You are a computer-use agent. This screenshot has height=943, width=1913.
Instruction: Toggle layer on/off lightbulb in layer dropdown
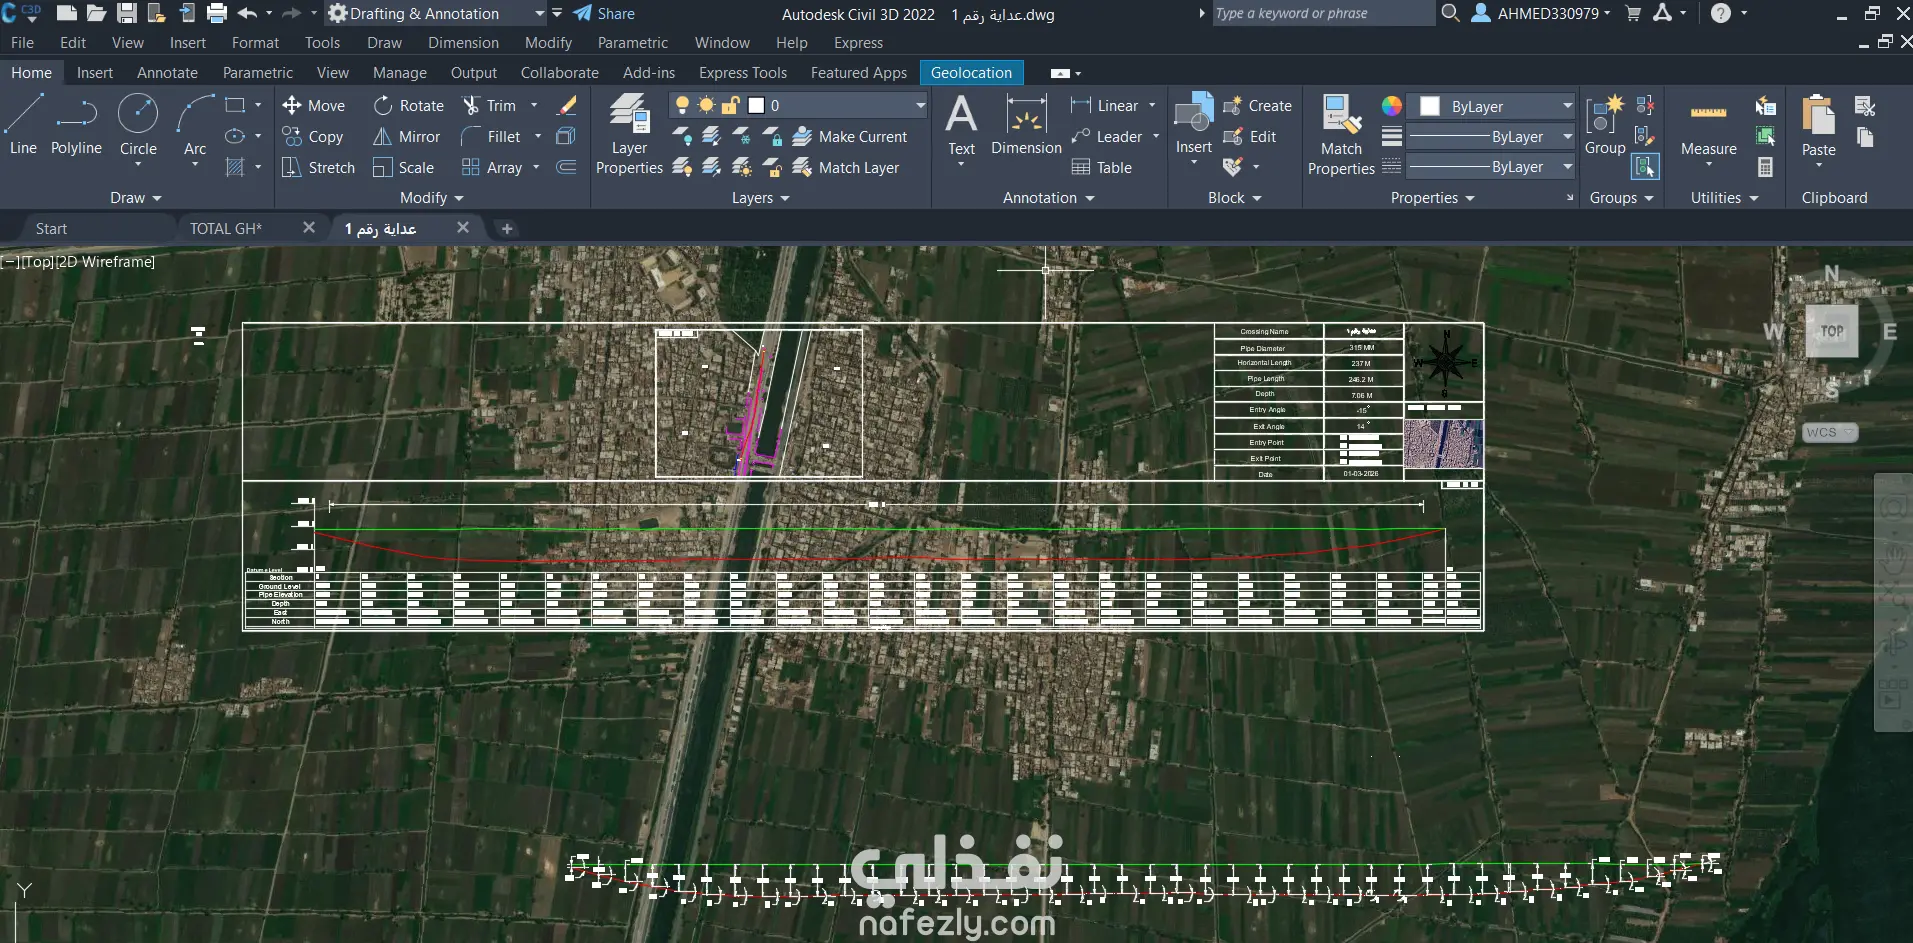point(682,106)
